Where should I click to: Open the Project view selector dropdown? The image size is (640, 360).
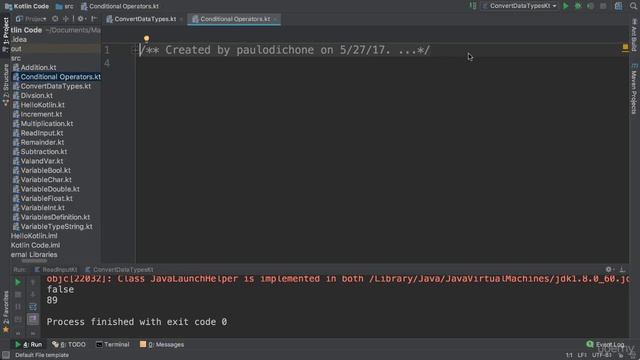point(32,19)
